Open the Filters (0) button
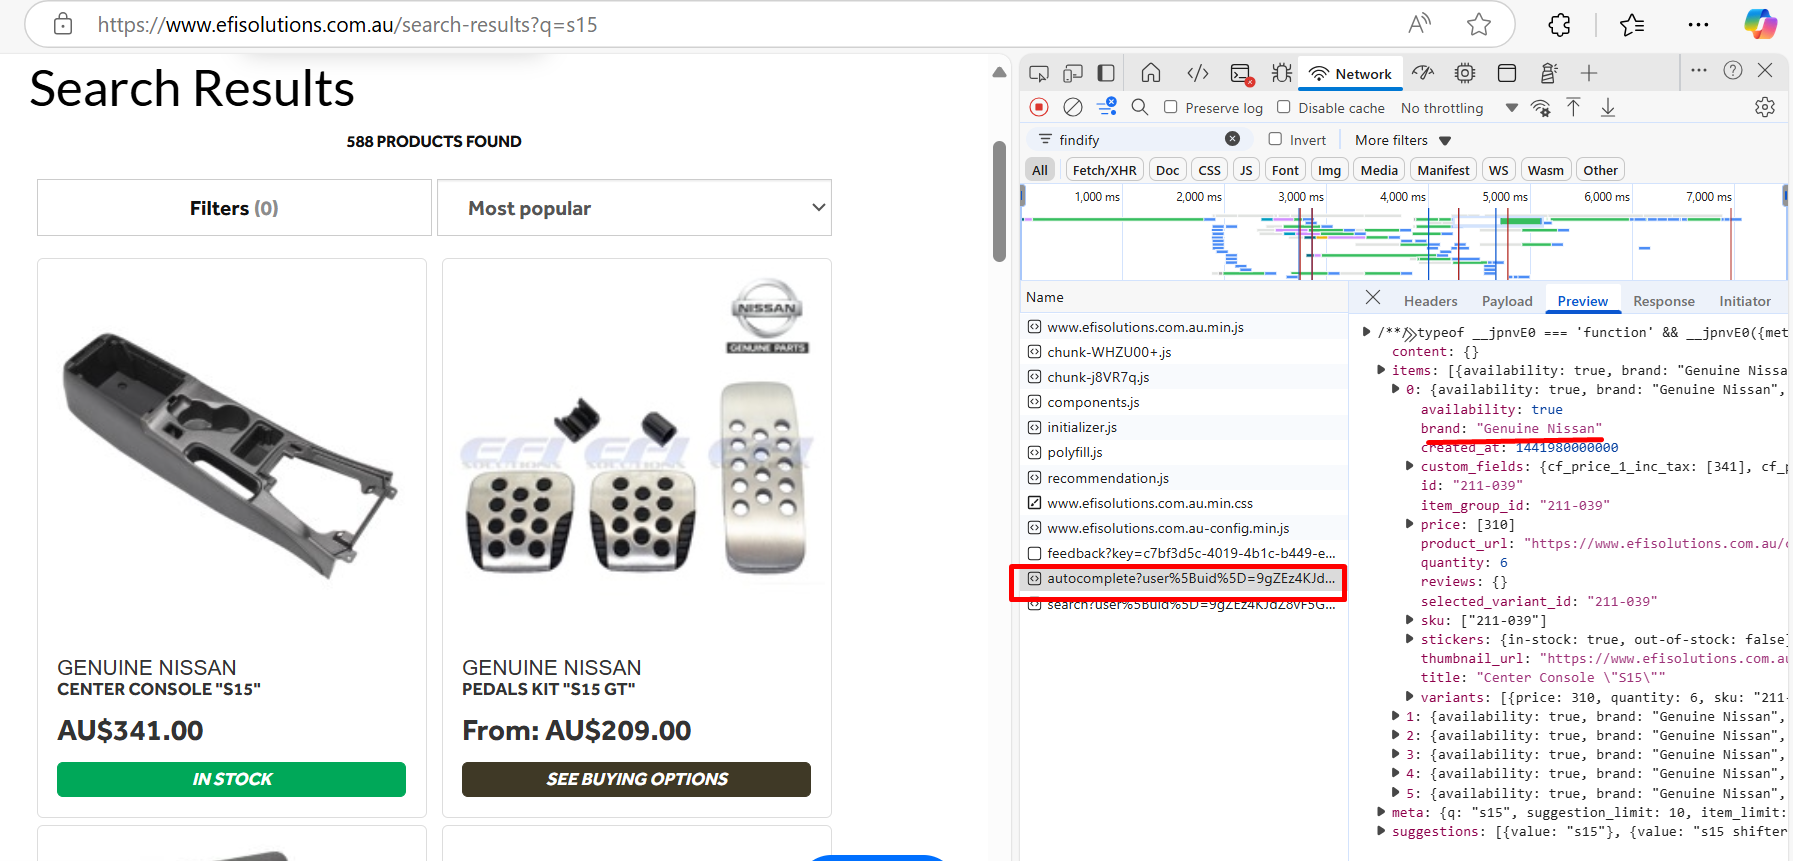The width and height of the screenshot is (1793, 861). [234, 208]
